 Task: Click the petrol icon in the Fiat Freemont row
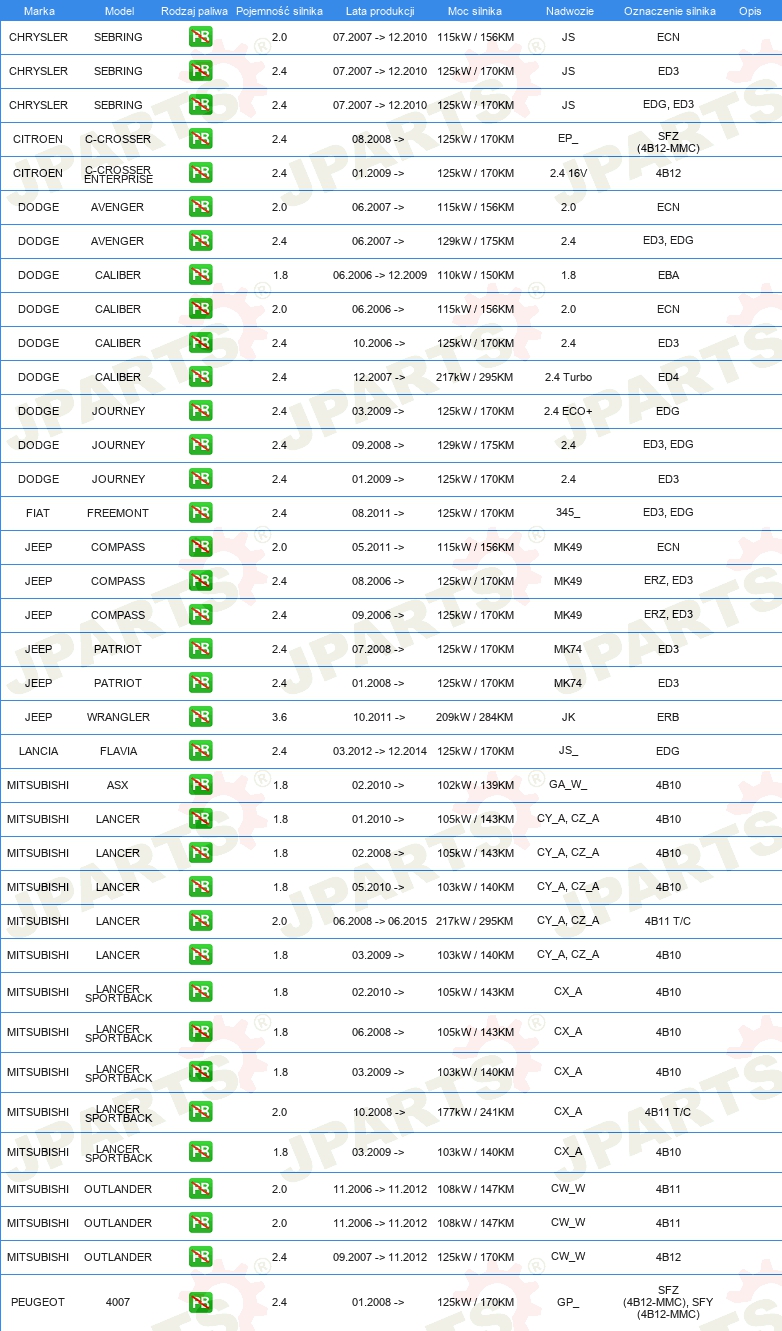(x=201, y=513)
